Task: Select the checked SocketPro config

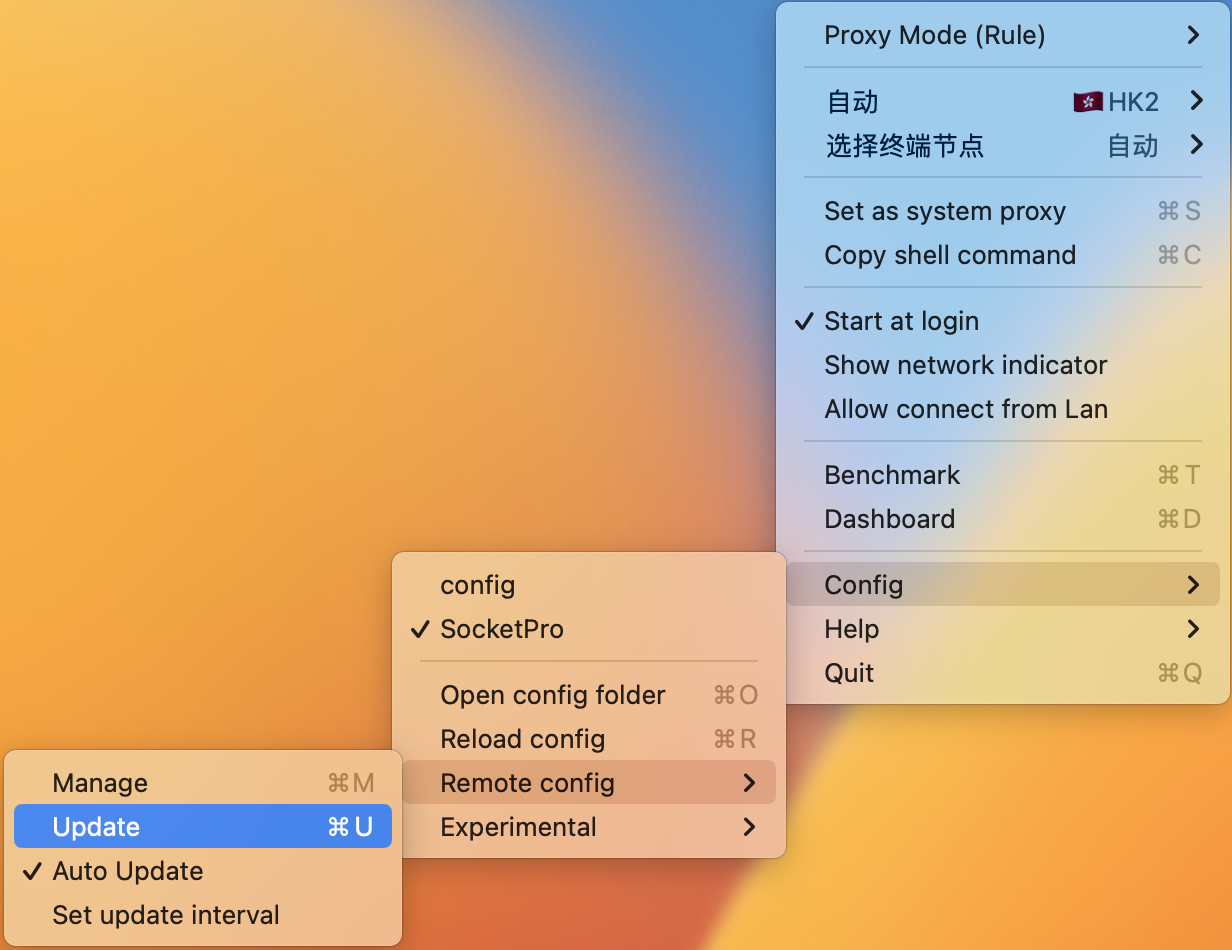Action: click(589, 629)
